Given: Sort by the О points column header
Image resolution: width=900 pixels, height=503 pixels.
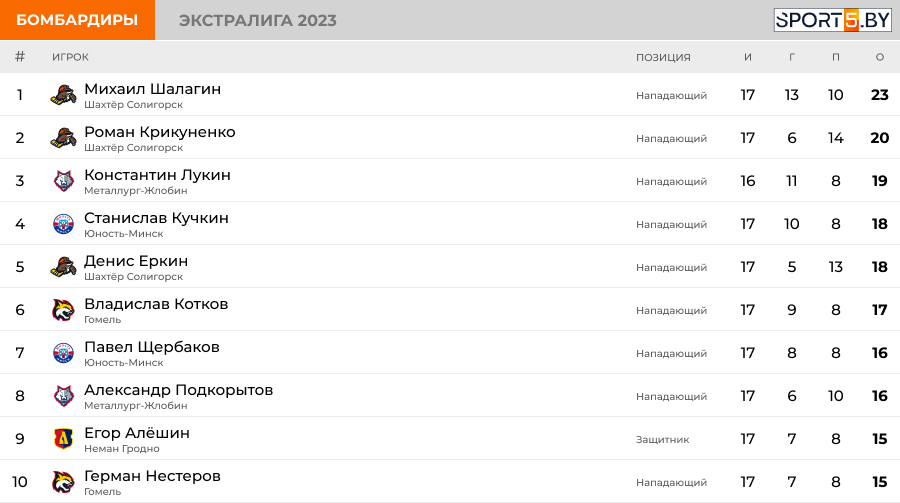Looking at the screenshot, I should point(880,57).
